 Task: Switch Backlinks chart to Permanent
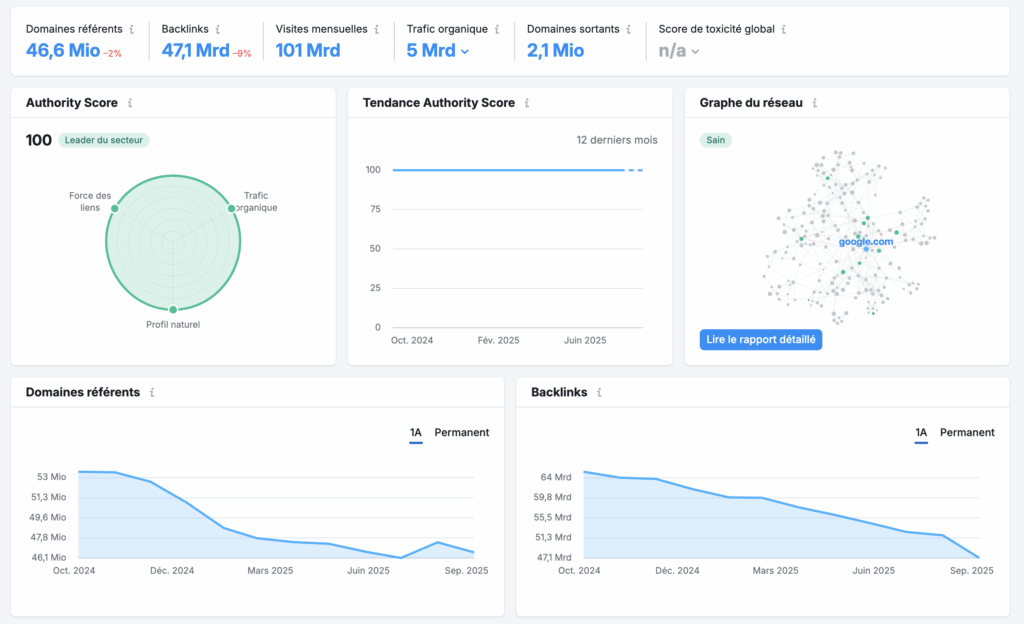(967, 433)
